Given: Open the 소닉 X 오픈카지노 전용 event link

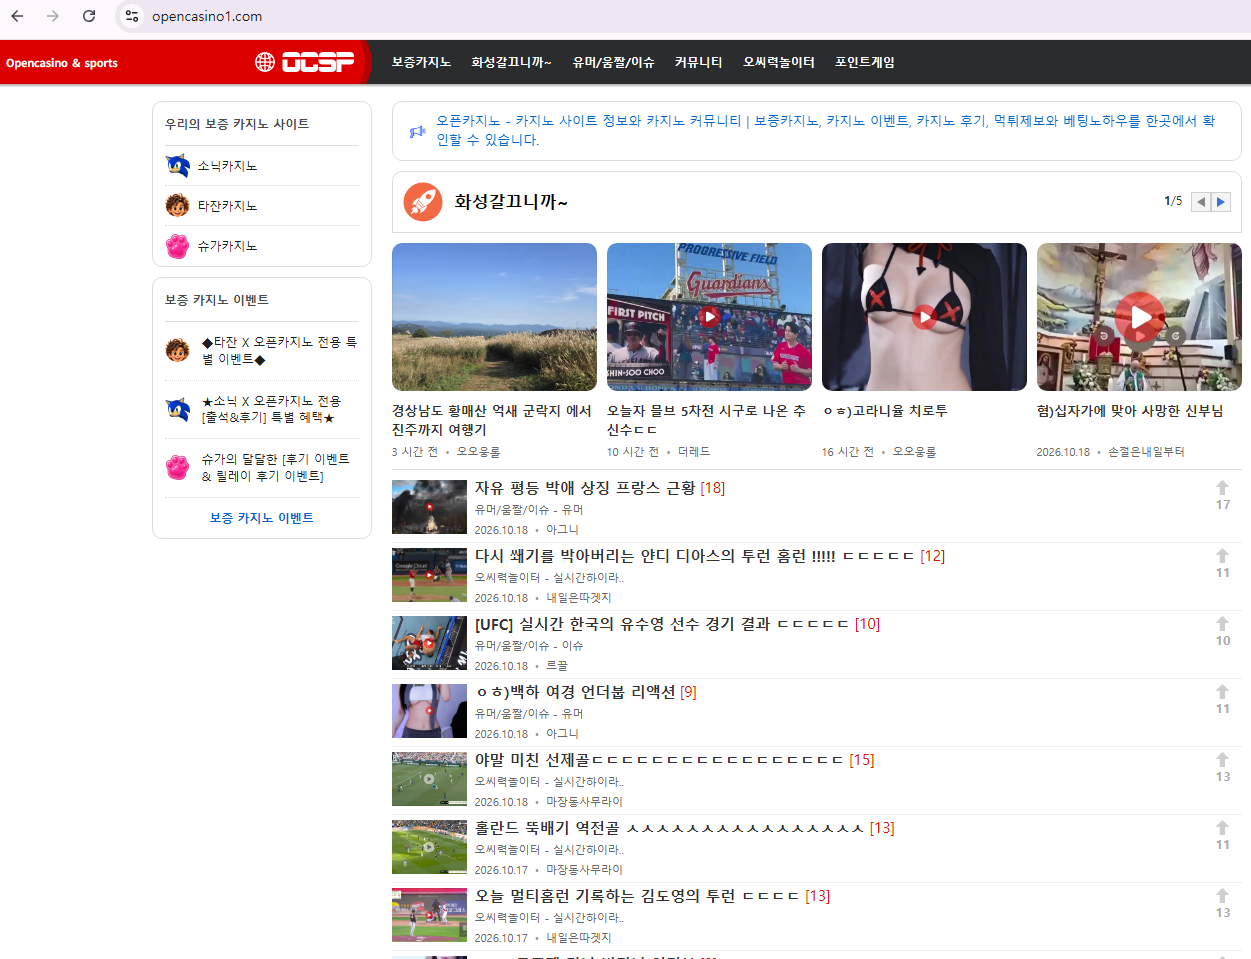Looking at the screenshot, I should pos(271,409).
